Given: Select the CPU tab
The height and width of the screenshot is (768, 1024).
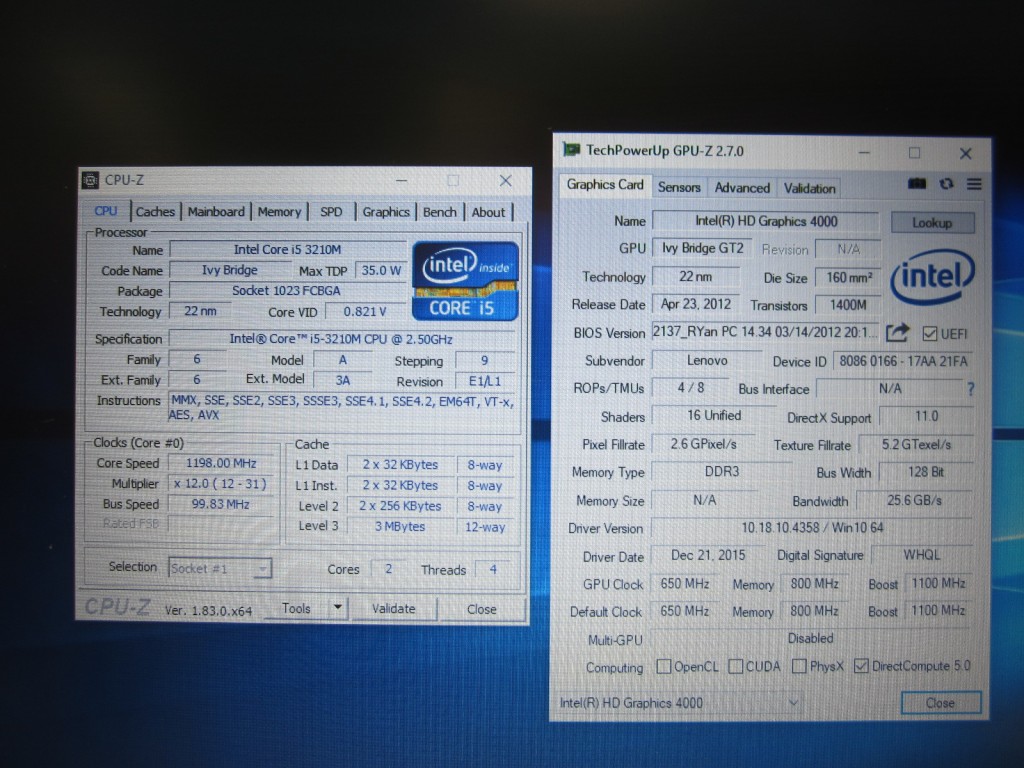Looking at the screenshot, I should [x=106, y=211].
